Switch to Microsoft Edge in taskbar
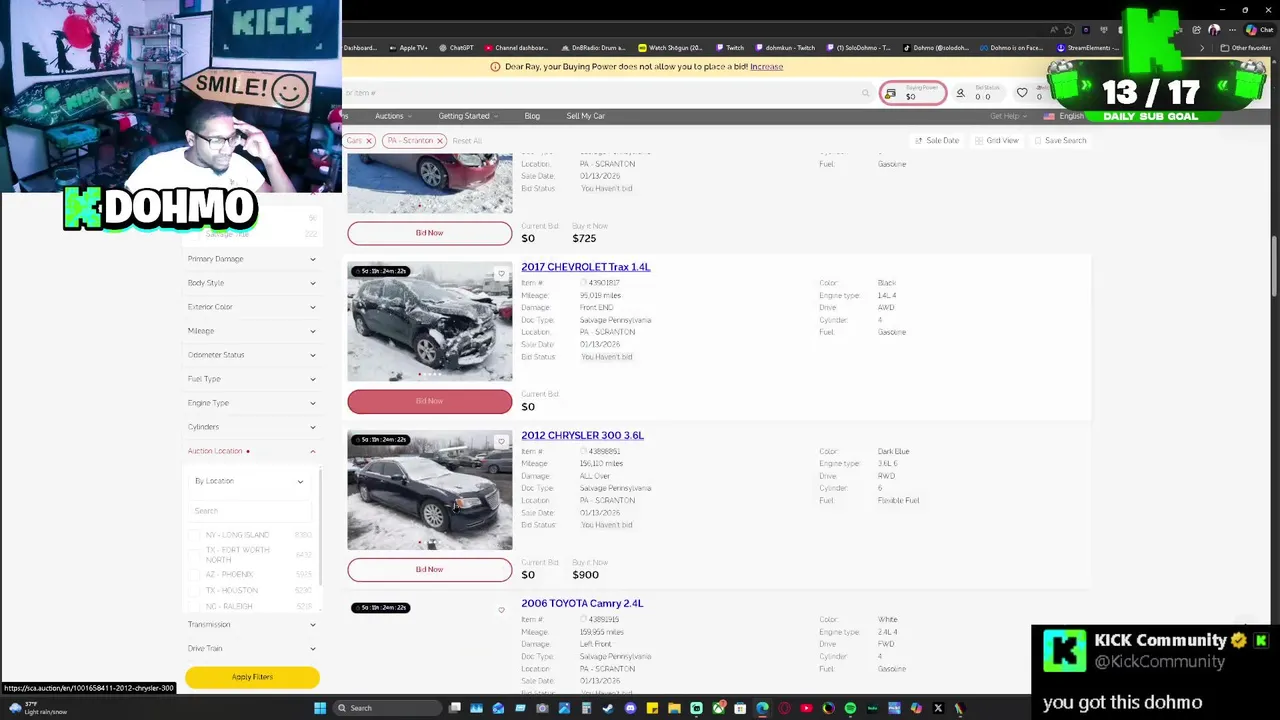This screenshot has width=1280, height=720. pyautogui.click(x=762, y=708)
